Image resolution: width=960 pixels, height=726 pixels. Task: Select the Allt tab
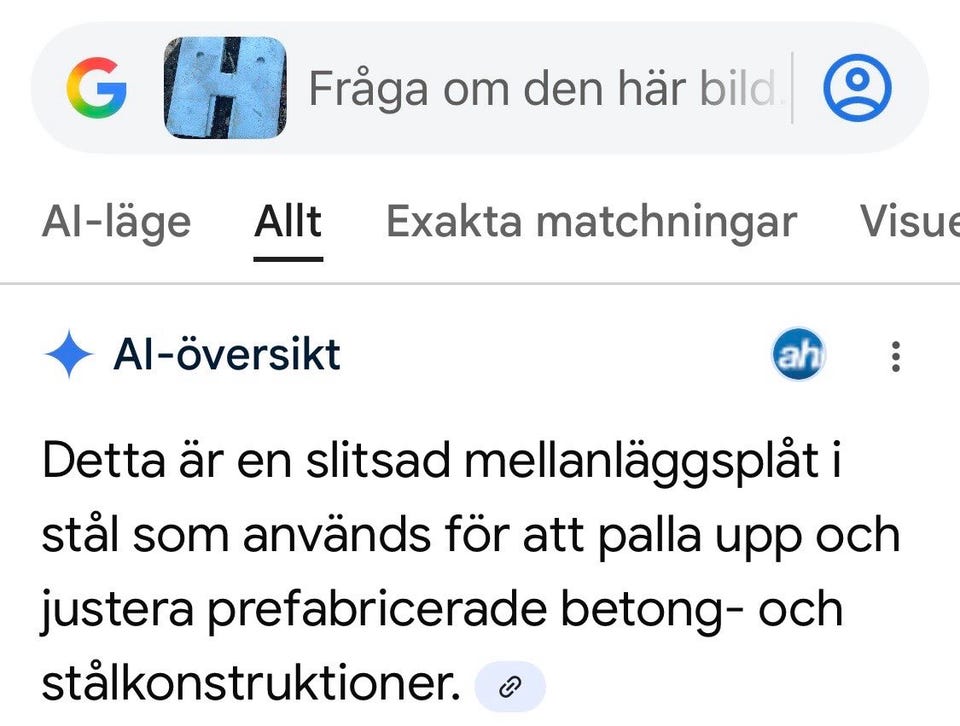click(288, 222)
